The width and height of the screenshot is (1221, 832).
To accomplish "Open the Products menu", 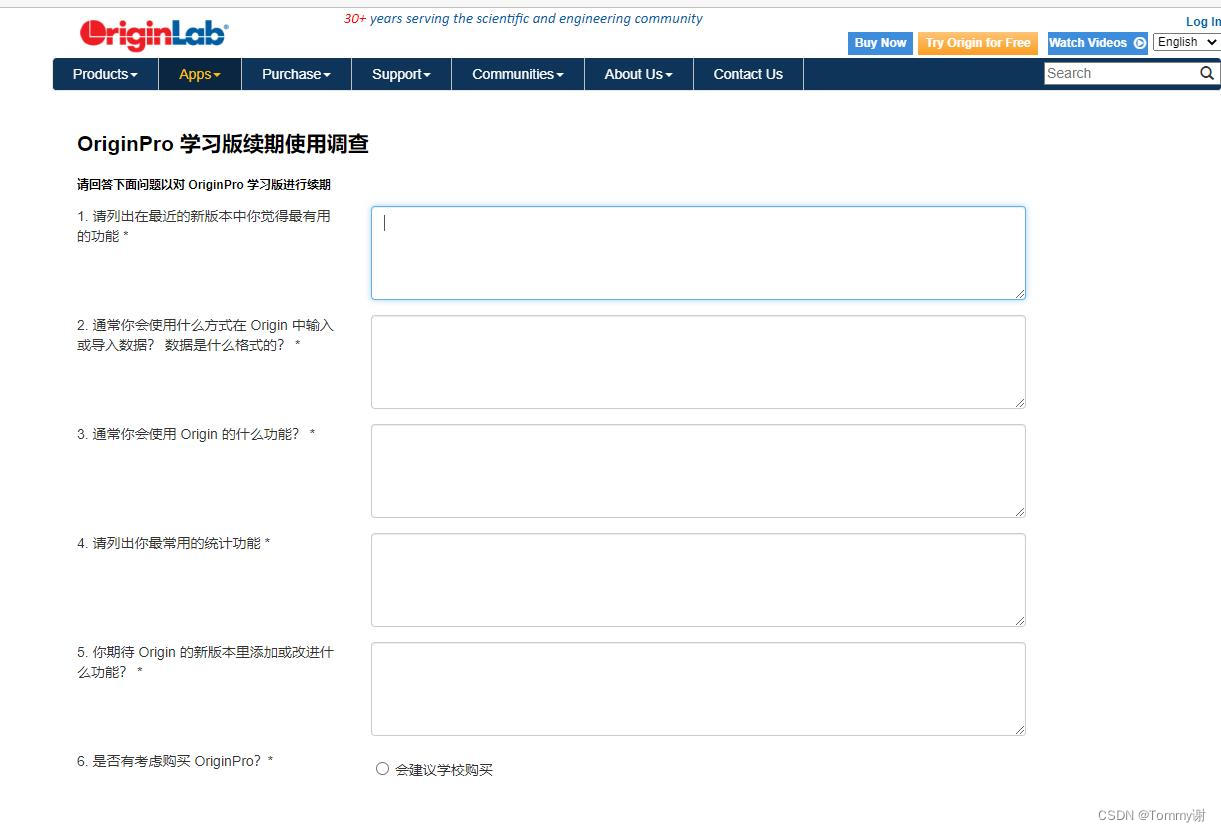I will click(x=105, y=74).
